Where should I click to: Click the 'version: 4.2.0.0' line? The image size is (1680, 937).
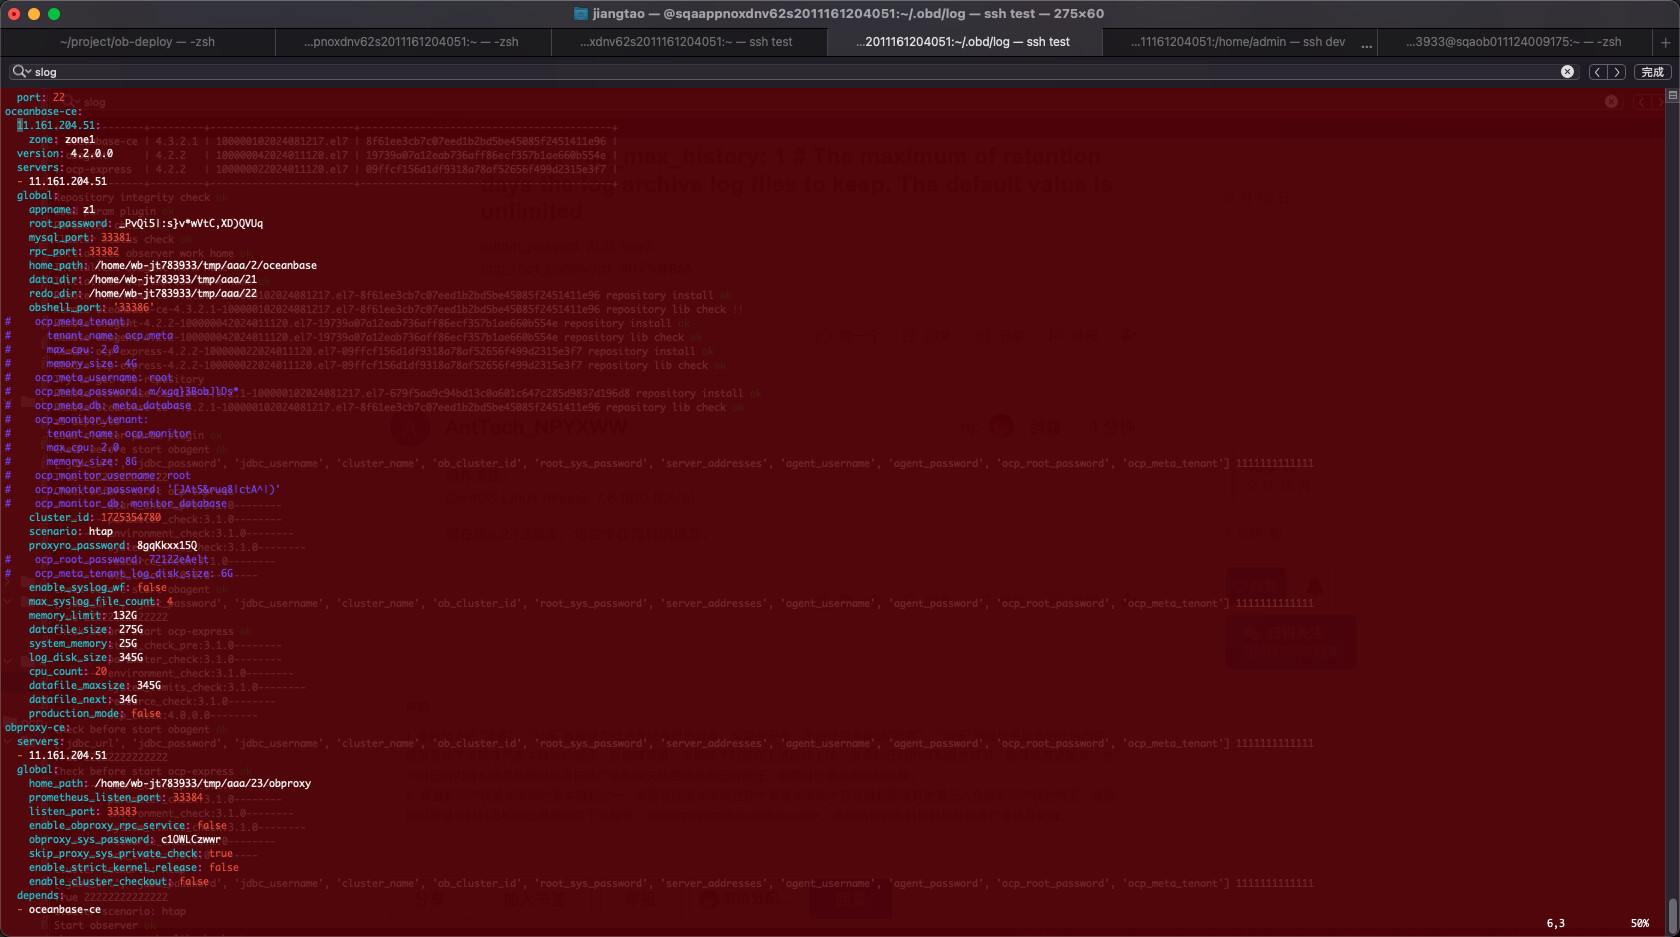(65, 154)
